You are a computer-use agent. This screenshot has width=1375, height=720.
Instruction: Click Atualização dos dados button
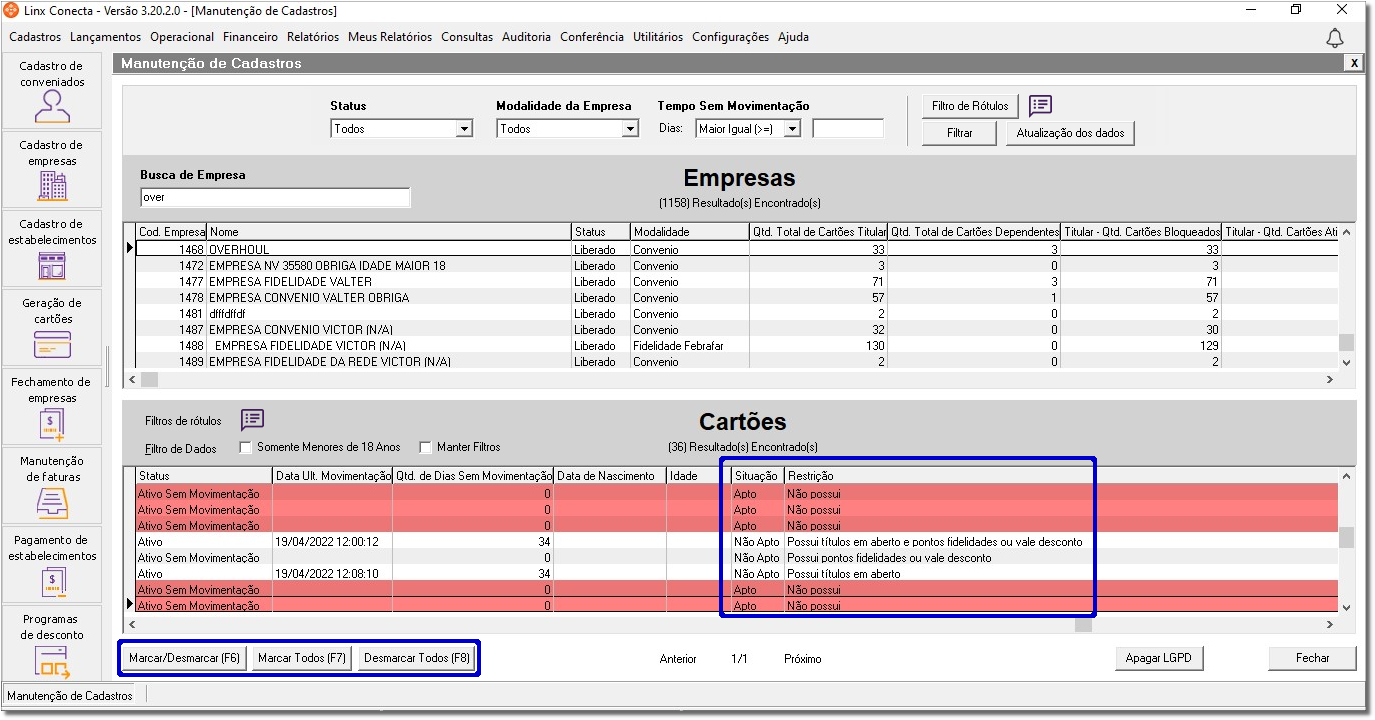tap(1070, 133)
